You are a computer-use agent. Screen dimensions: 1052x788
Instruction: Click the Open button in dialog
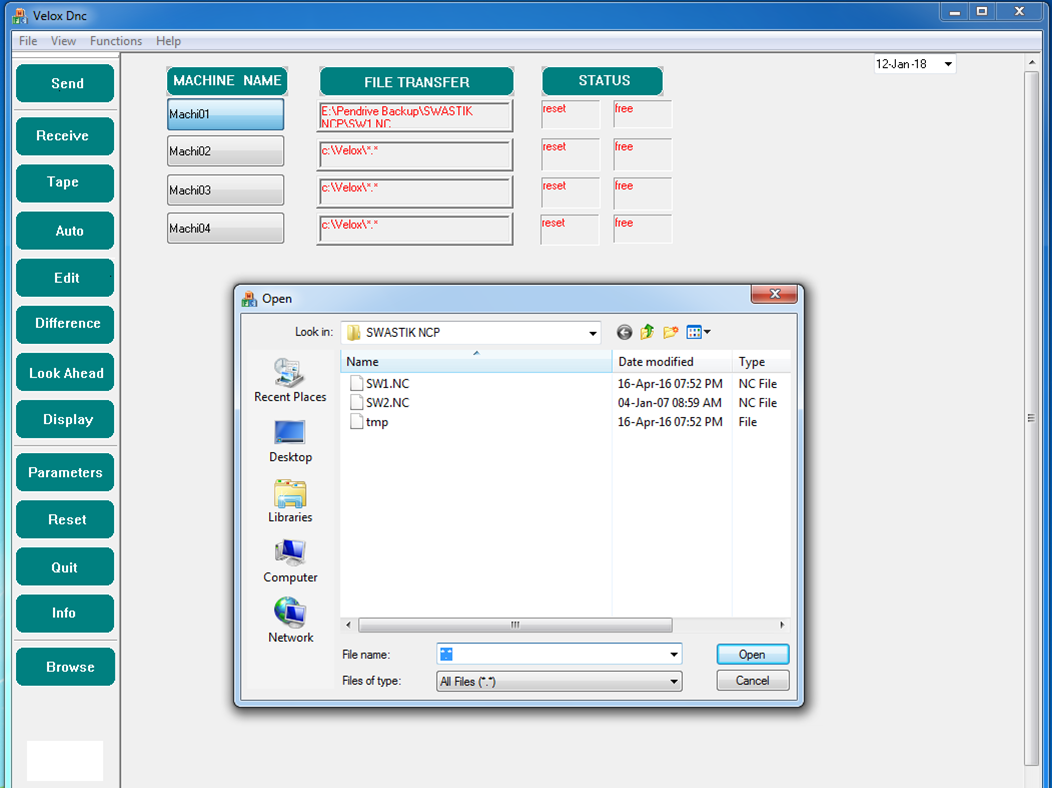coord(752,655)
